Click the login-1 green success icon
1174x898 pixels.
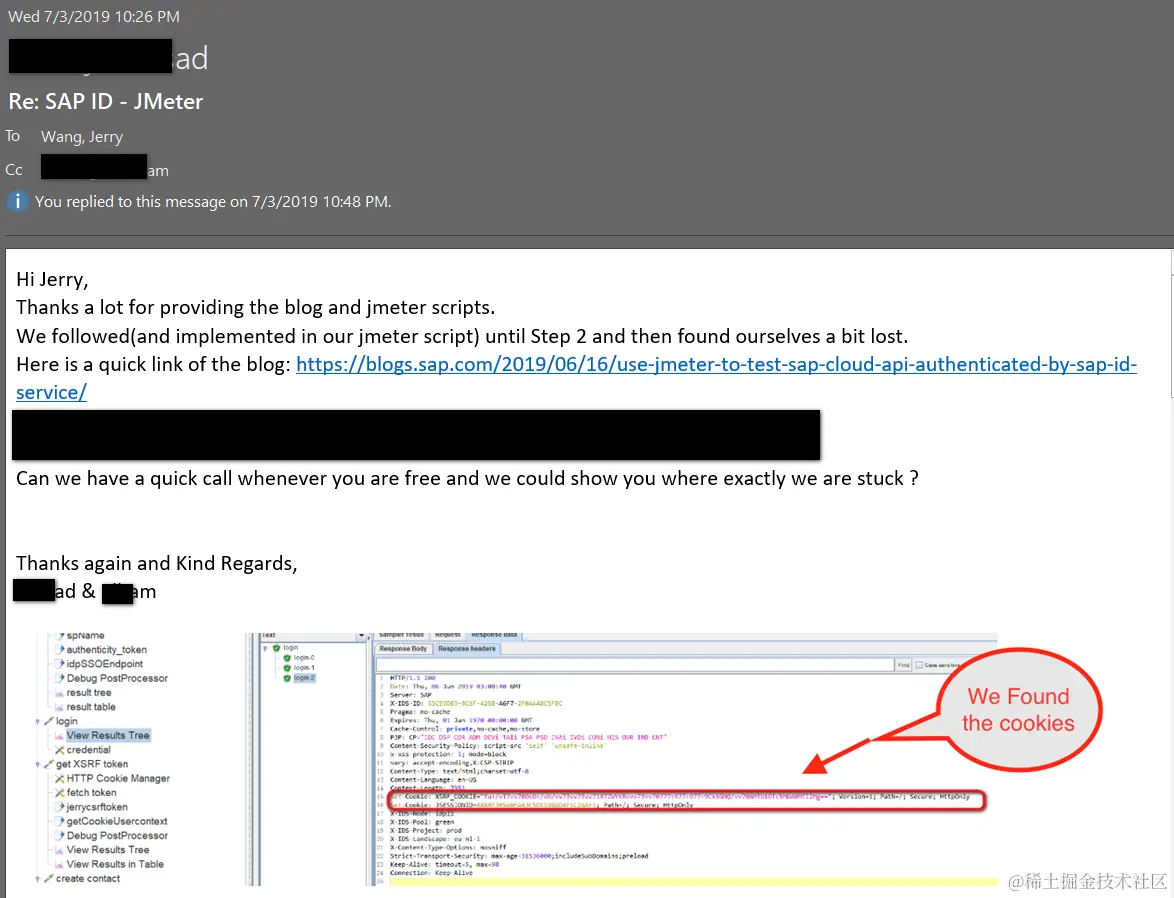(287, 667)
